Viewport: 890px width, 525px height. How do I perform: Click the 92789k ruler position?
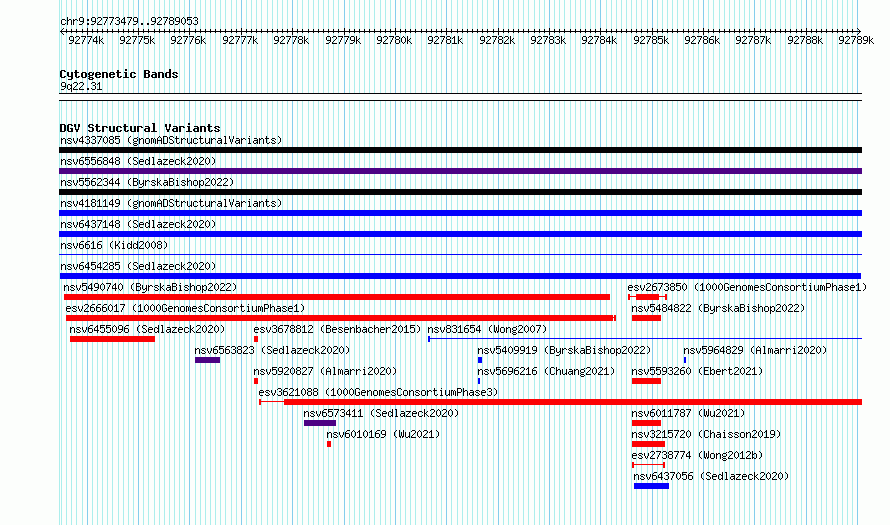[x=856, y=40]
